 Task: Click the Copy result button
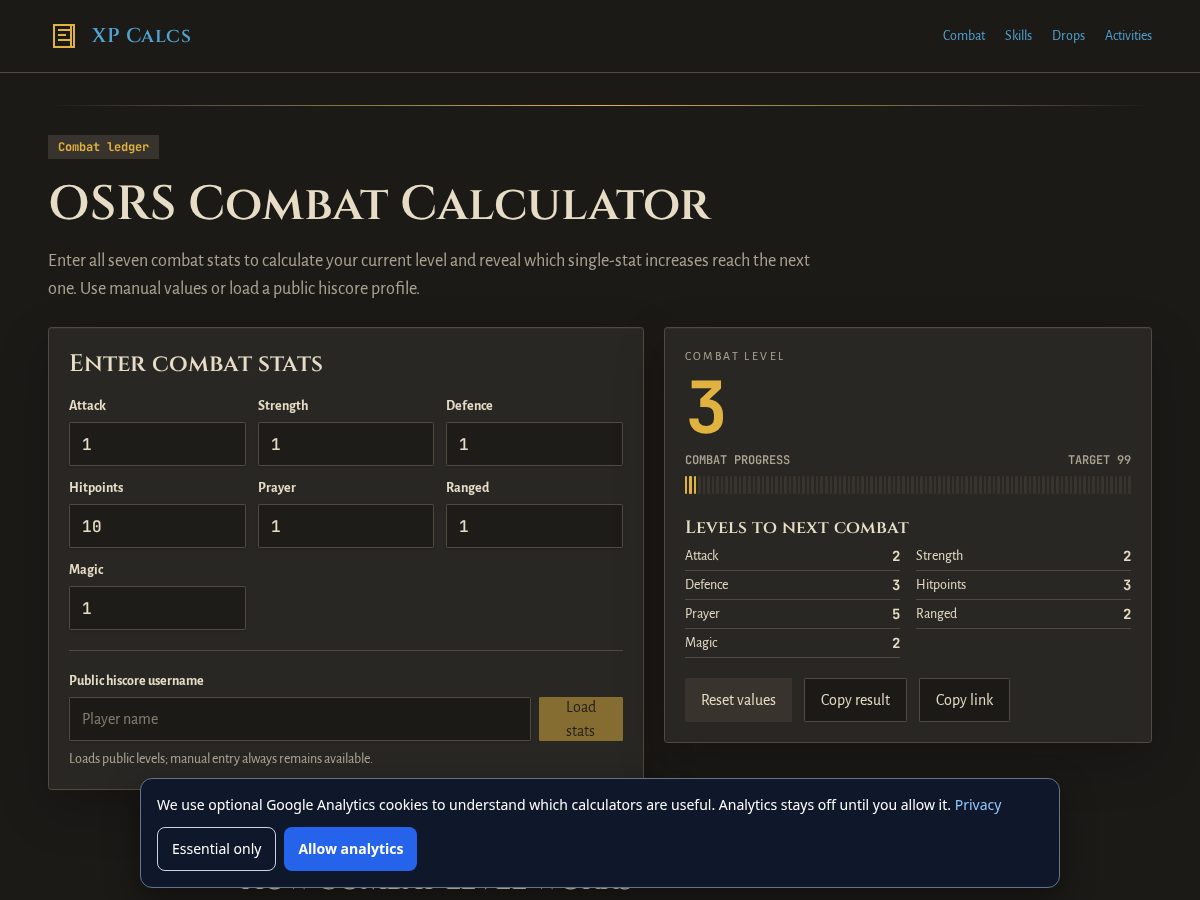pyautogui.click(x=855, y=700)
